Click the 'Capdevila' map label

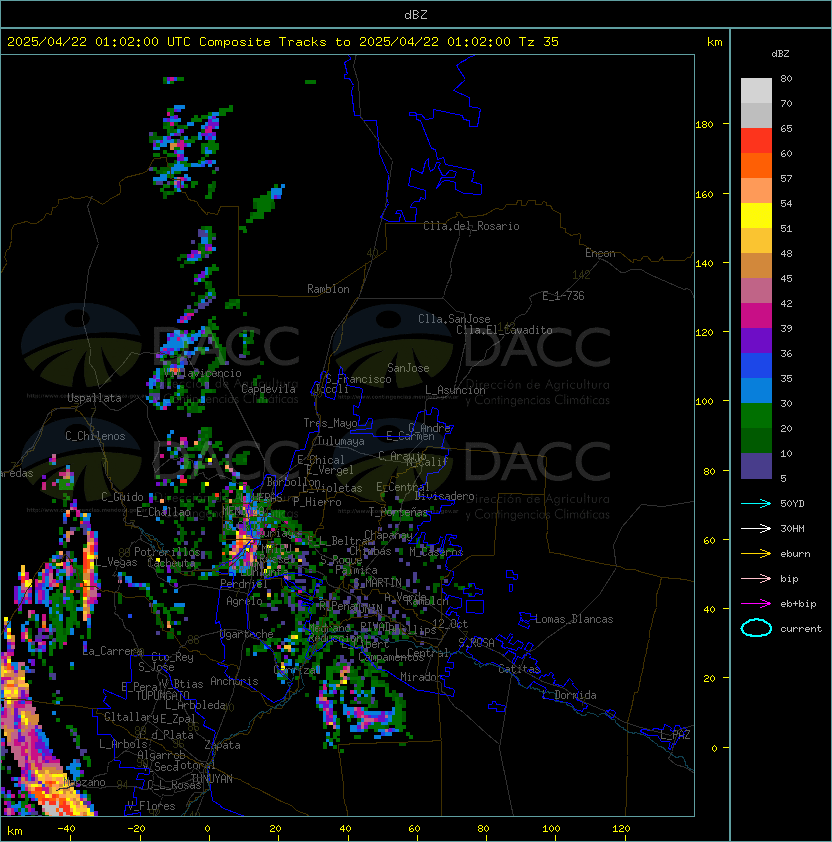click(268, 389)
